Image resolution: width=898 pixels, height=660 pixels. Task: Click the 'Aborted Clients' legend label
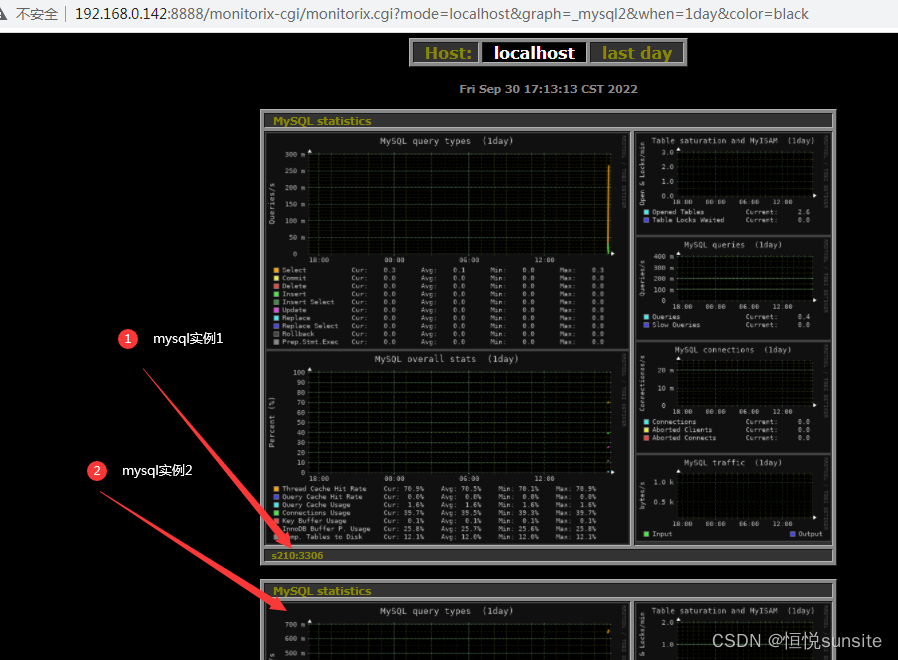click(x=682, y=430)
